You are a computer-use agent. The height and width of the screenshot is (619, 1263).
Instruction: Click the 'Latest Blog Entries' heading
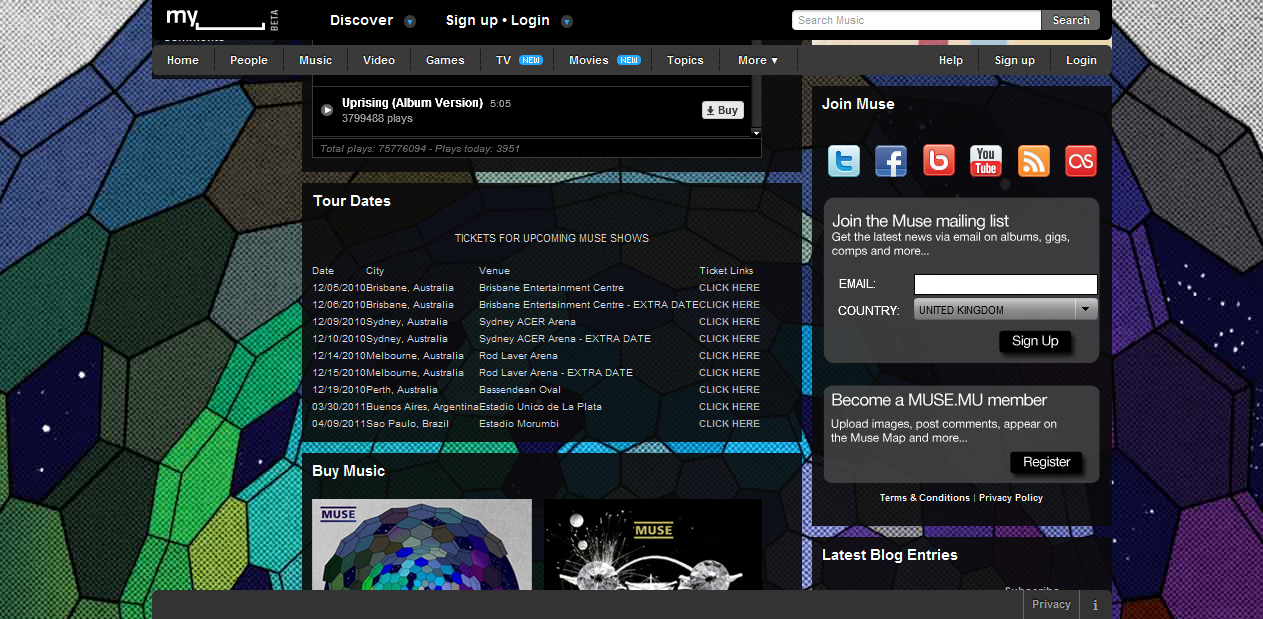[890, 555]
